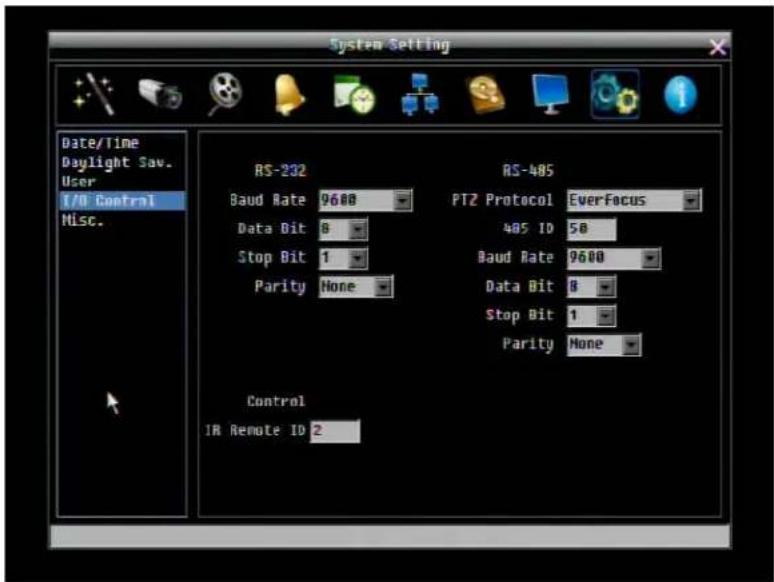
Task: Select Misc. in the side menu
Action: click(x=122, y=220)
